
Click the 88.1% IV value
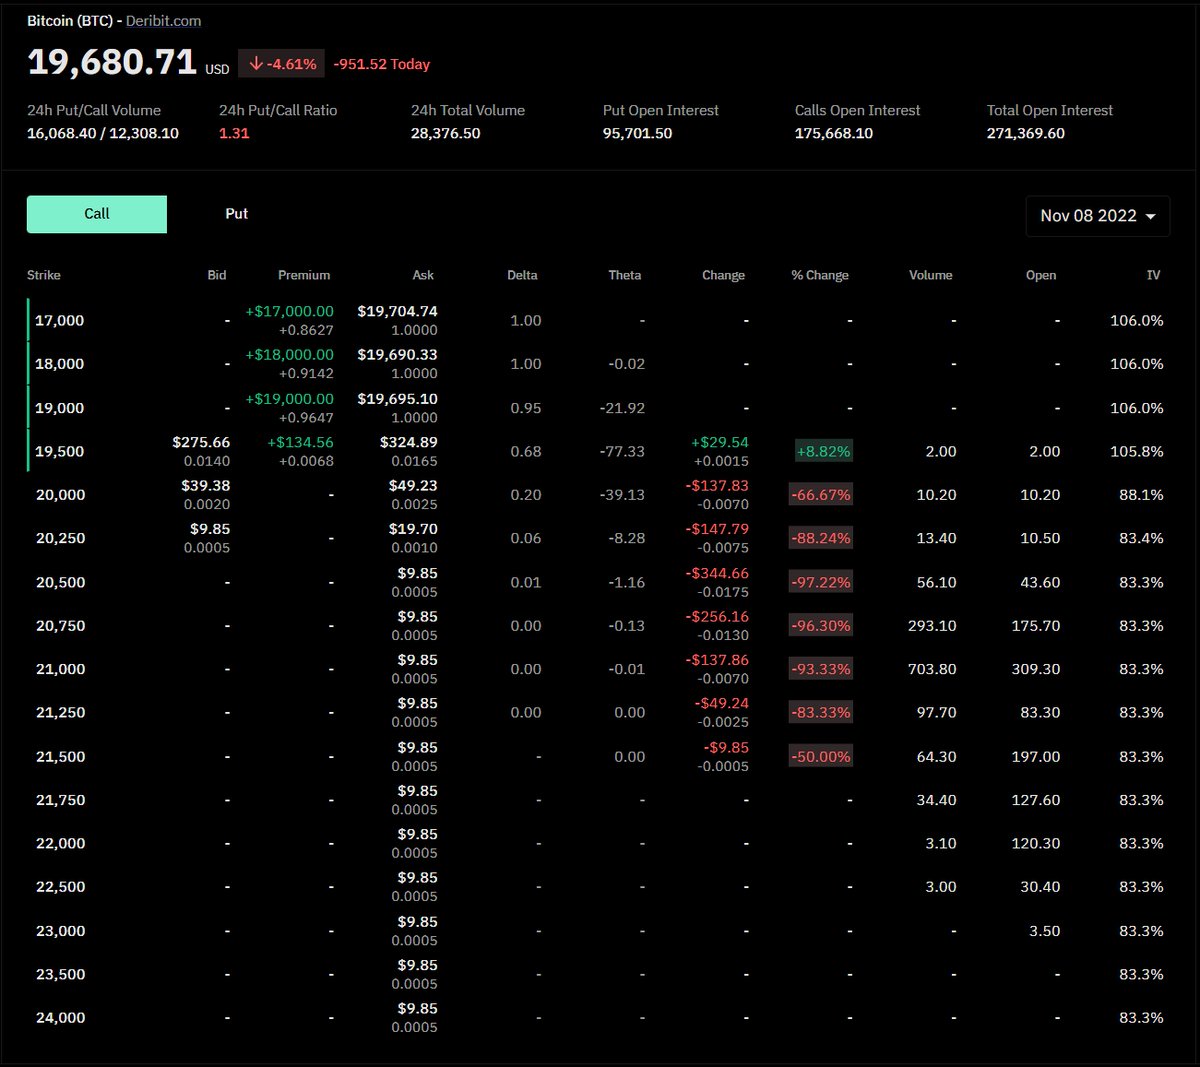tap(1141, 495)
